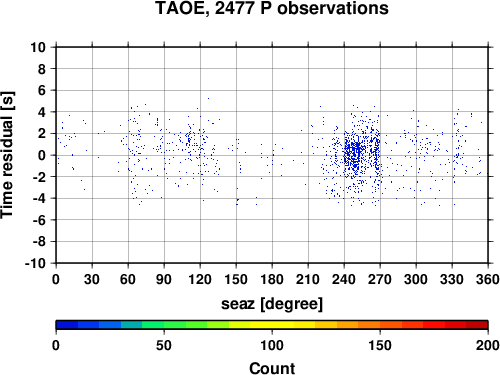The image size is (500, 375).
Task: Click the 'seaz [degree]' x-axis label
Action: pos(272,304)
